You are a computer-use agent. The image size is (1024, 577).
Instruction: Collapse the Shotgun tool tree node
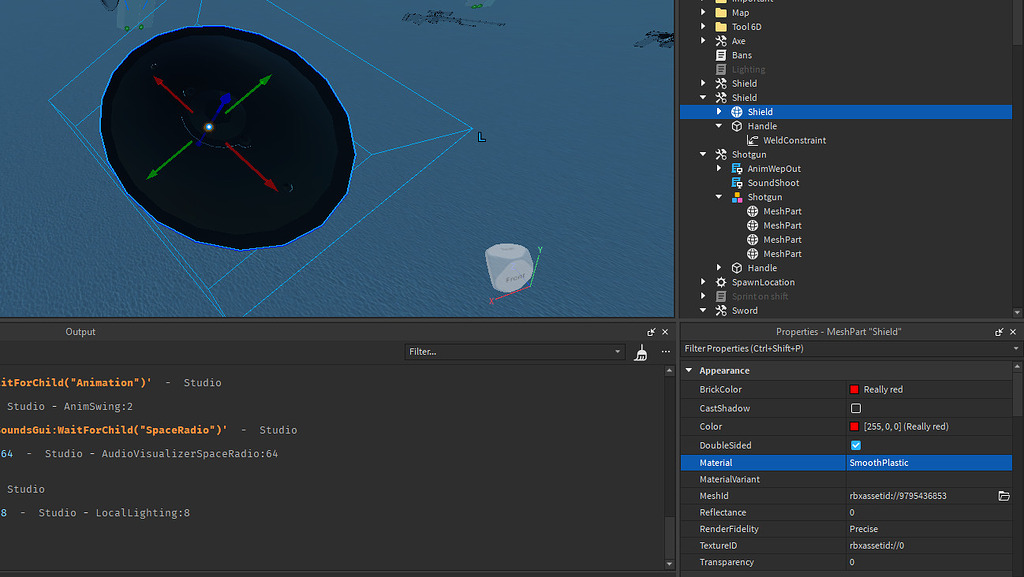703,155
